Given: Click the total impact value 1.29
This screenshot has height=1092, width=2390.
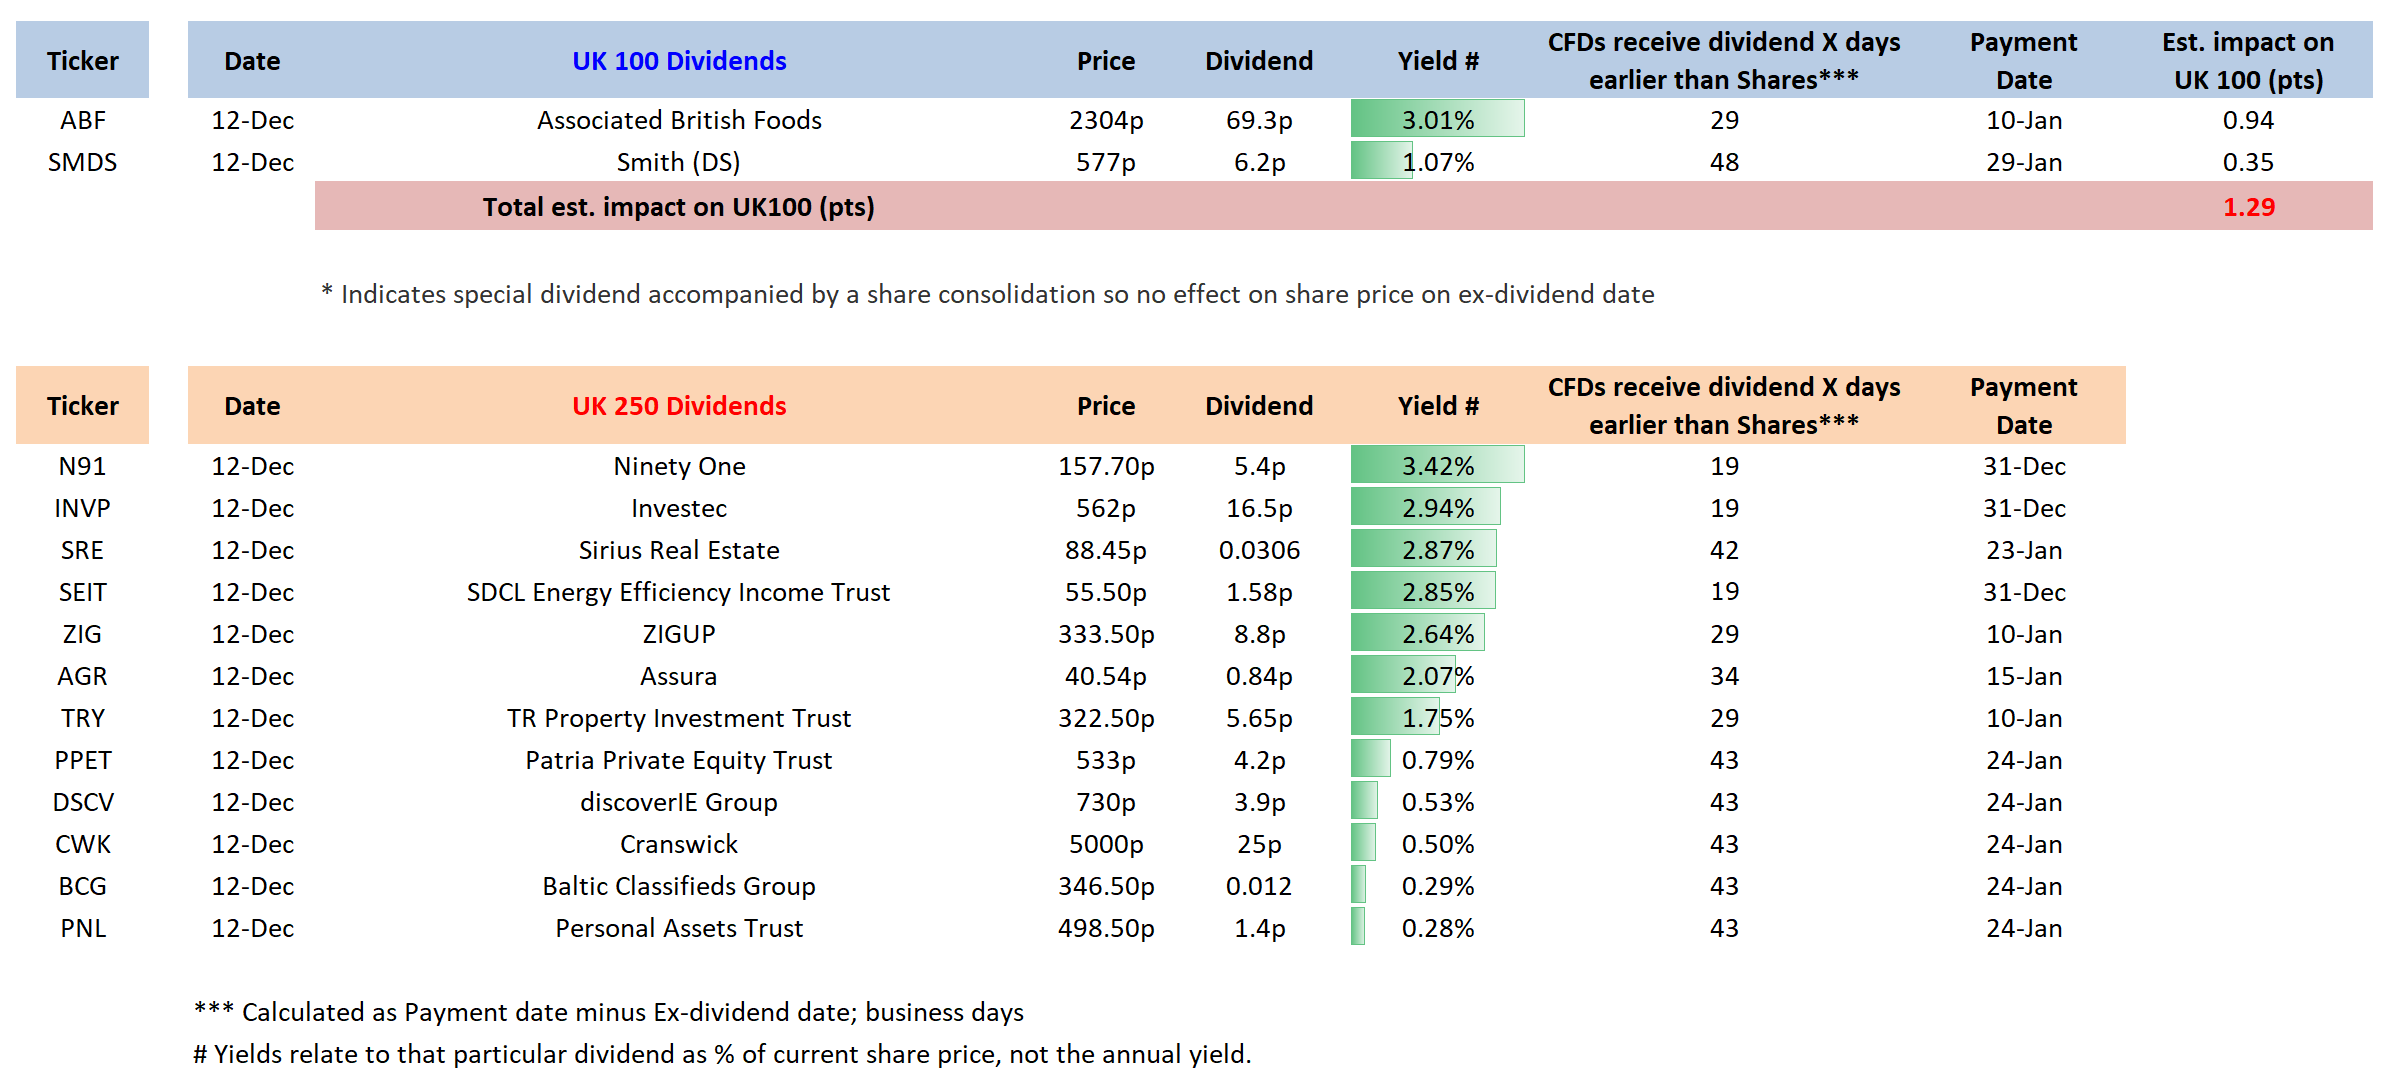Looking at the screenshot, I should tap(2248, 207).
